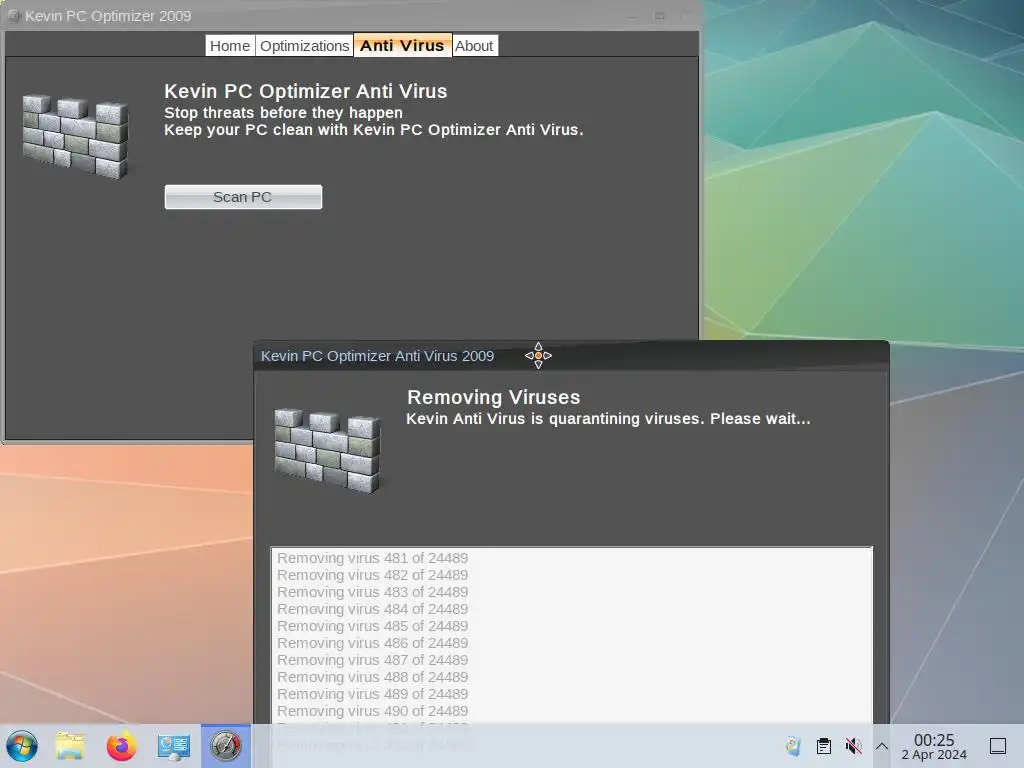Viewport: 1024px width, 768px height.
Task: Unmute the volume tray icon
Action: [853, 746]
